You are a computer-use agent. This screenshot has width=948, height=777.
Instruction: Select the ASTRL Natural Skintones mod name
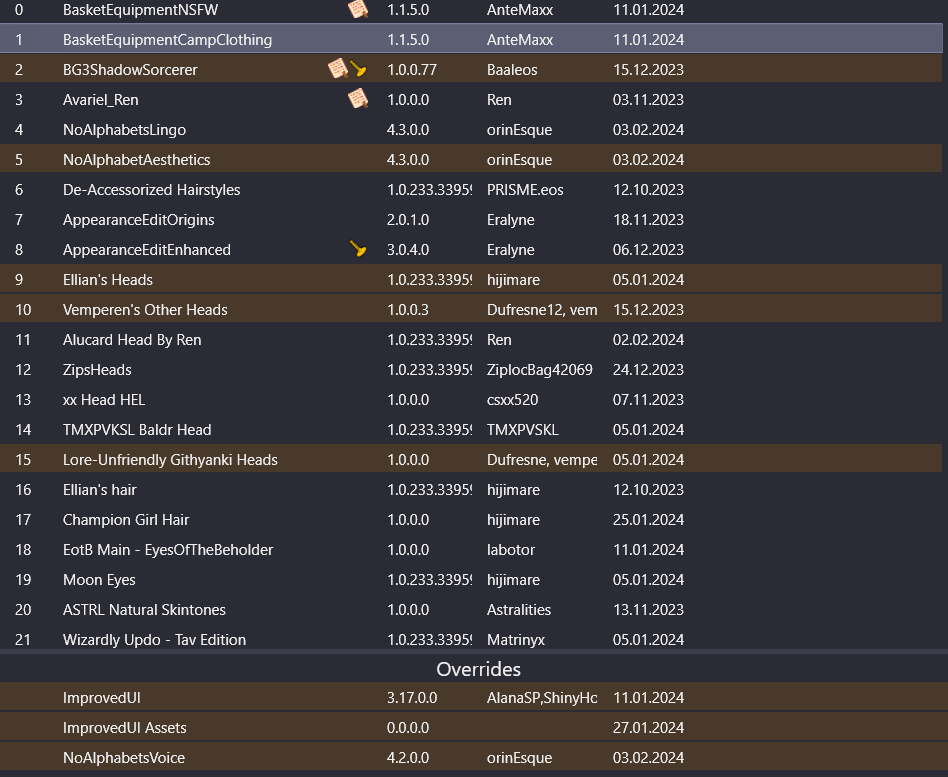coord(144,610)
